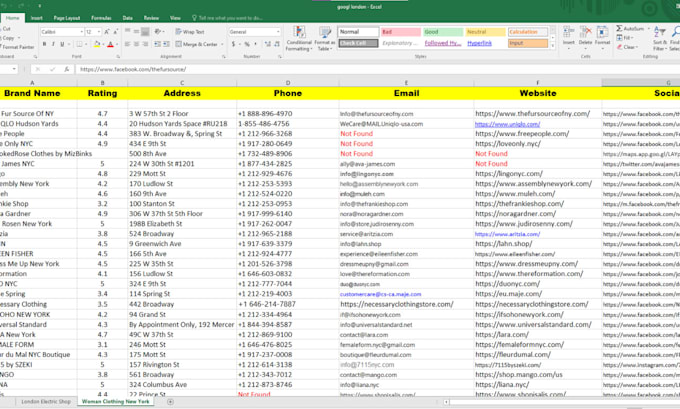
Task: Toggle Underline formatting
Action: click(x=62, y=44)
